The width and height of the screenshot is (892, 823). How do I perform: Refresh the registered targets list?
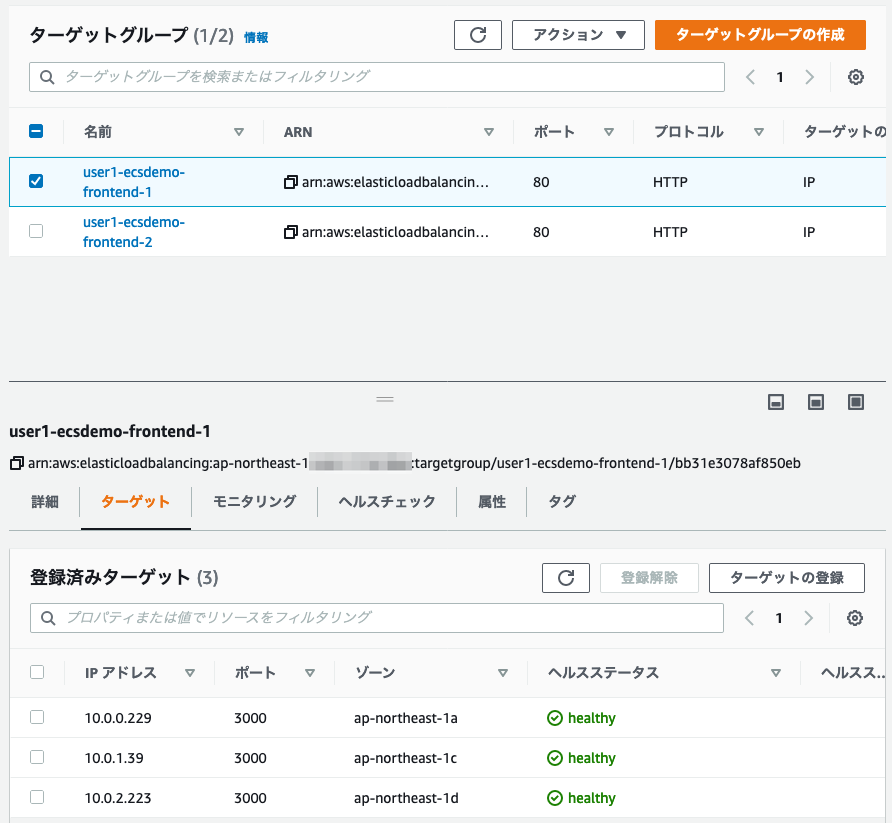pos(565,578)
